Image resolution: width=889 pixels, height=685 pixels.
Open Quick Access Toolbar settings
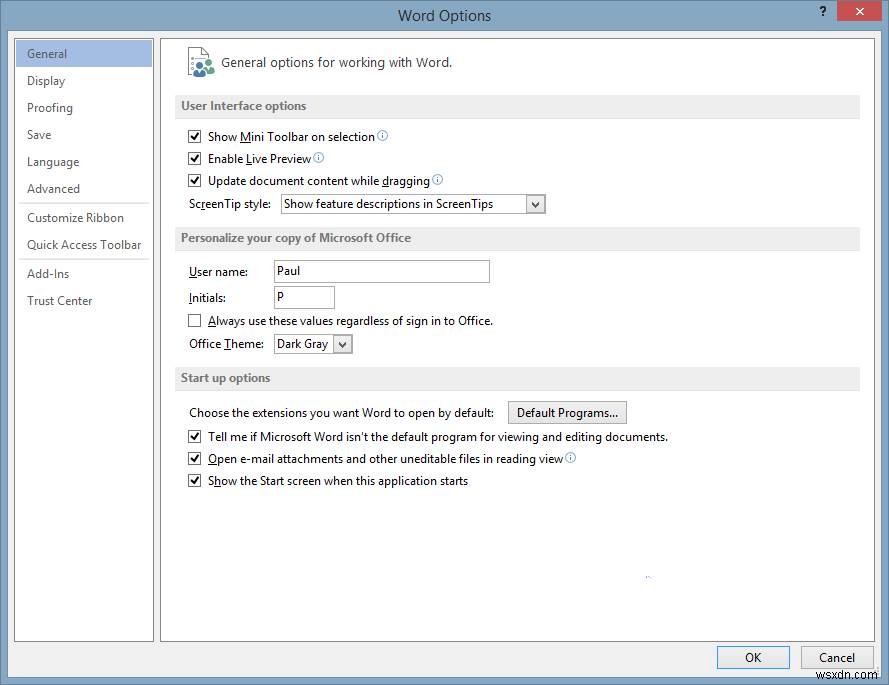click(x=84, y=245)
